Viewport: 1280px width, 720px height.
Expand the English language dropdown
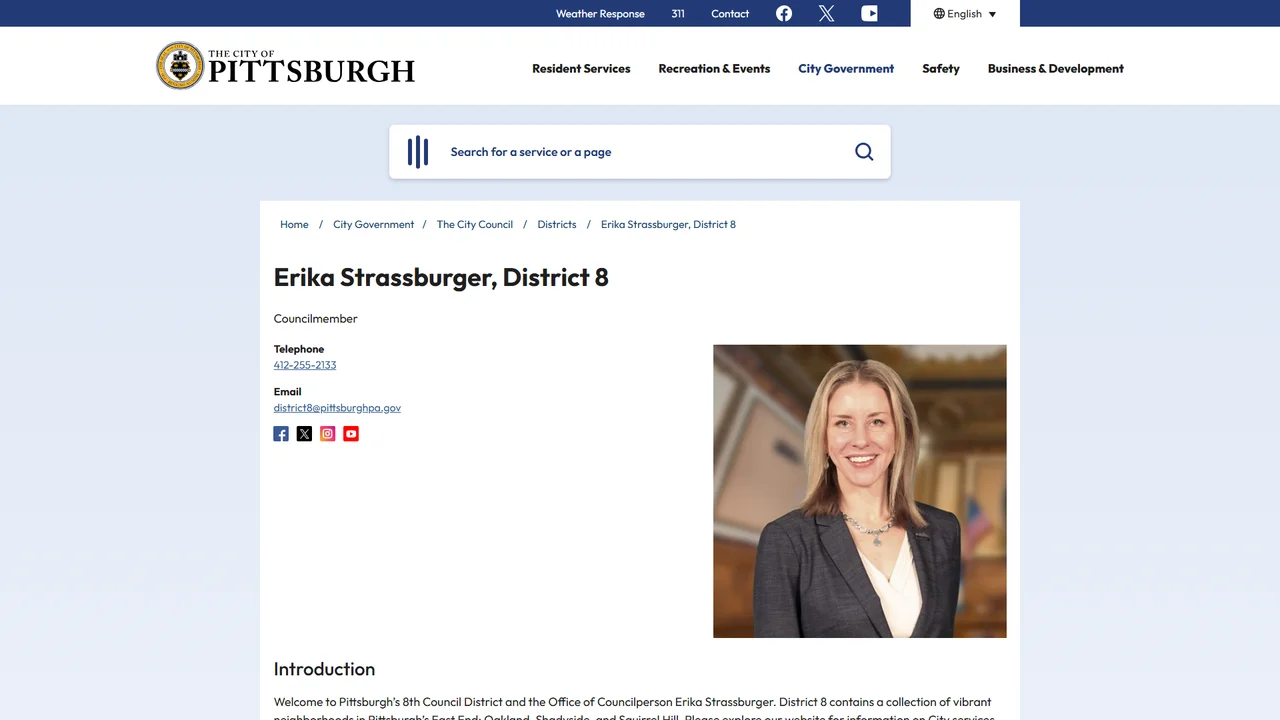click(x=965, y=14)
